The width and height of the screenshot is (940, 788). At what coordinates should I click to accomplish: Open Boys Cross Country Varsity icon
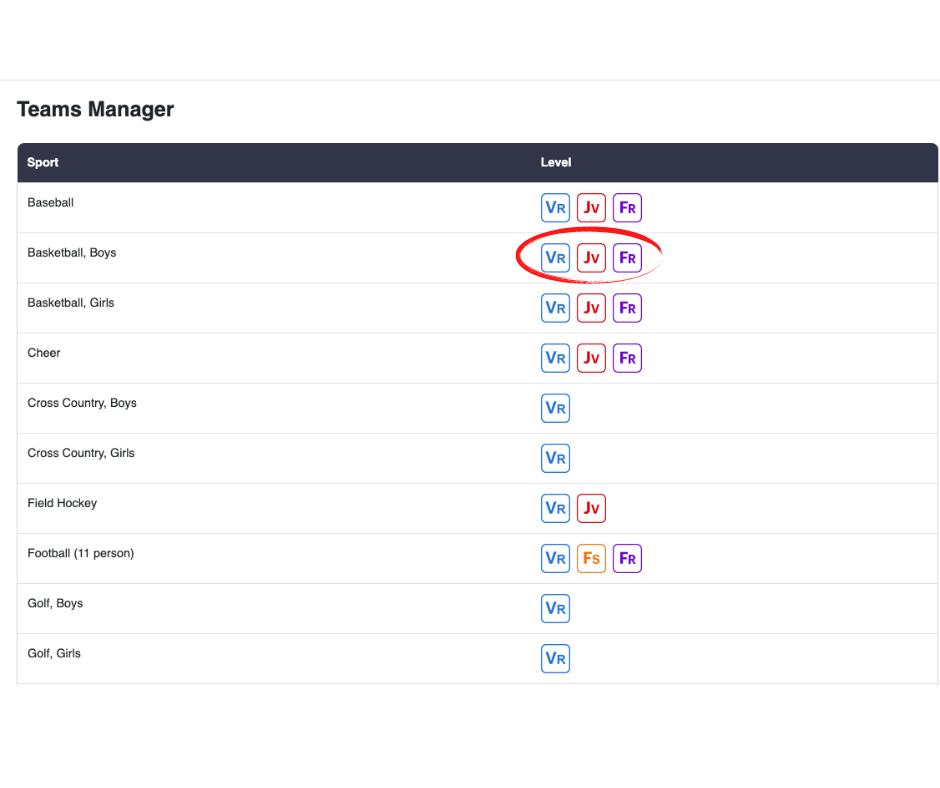(555, 408)
